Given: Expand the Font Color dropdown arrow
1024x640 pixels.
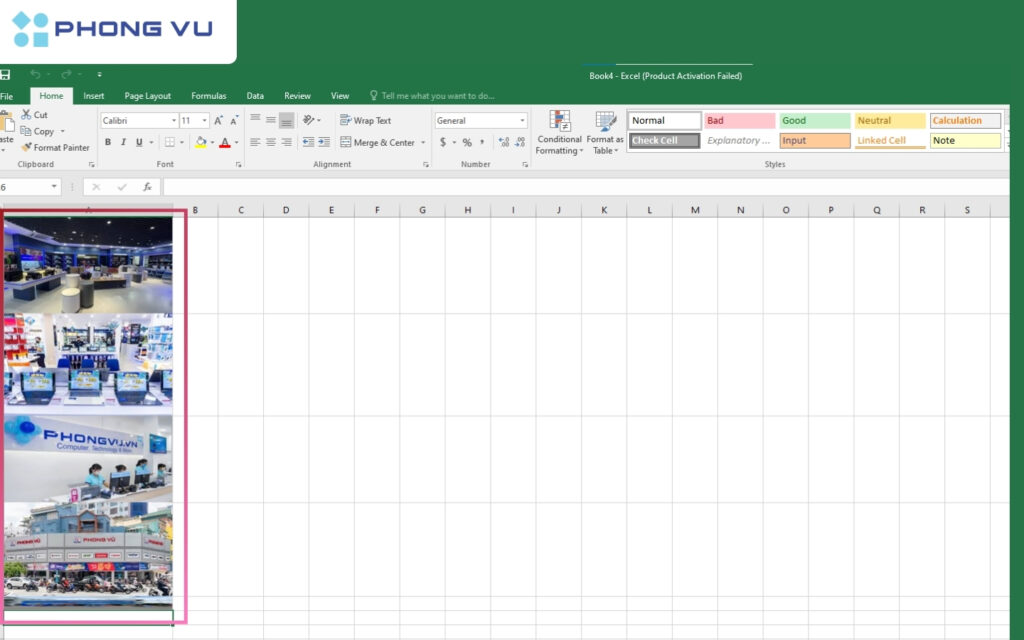Looking at the screenshot, I should coord(236,142).
